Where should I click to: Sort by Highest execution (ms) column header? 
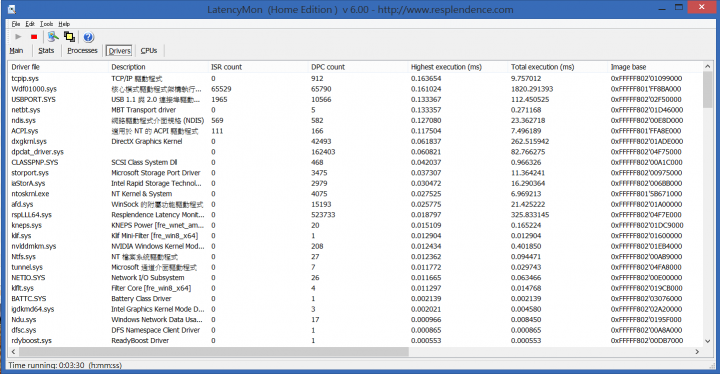click(458, 67)
